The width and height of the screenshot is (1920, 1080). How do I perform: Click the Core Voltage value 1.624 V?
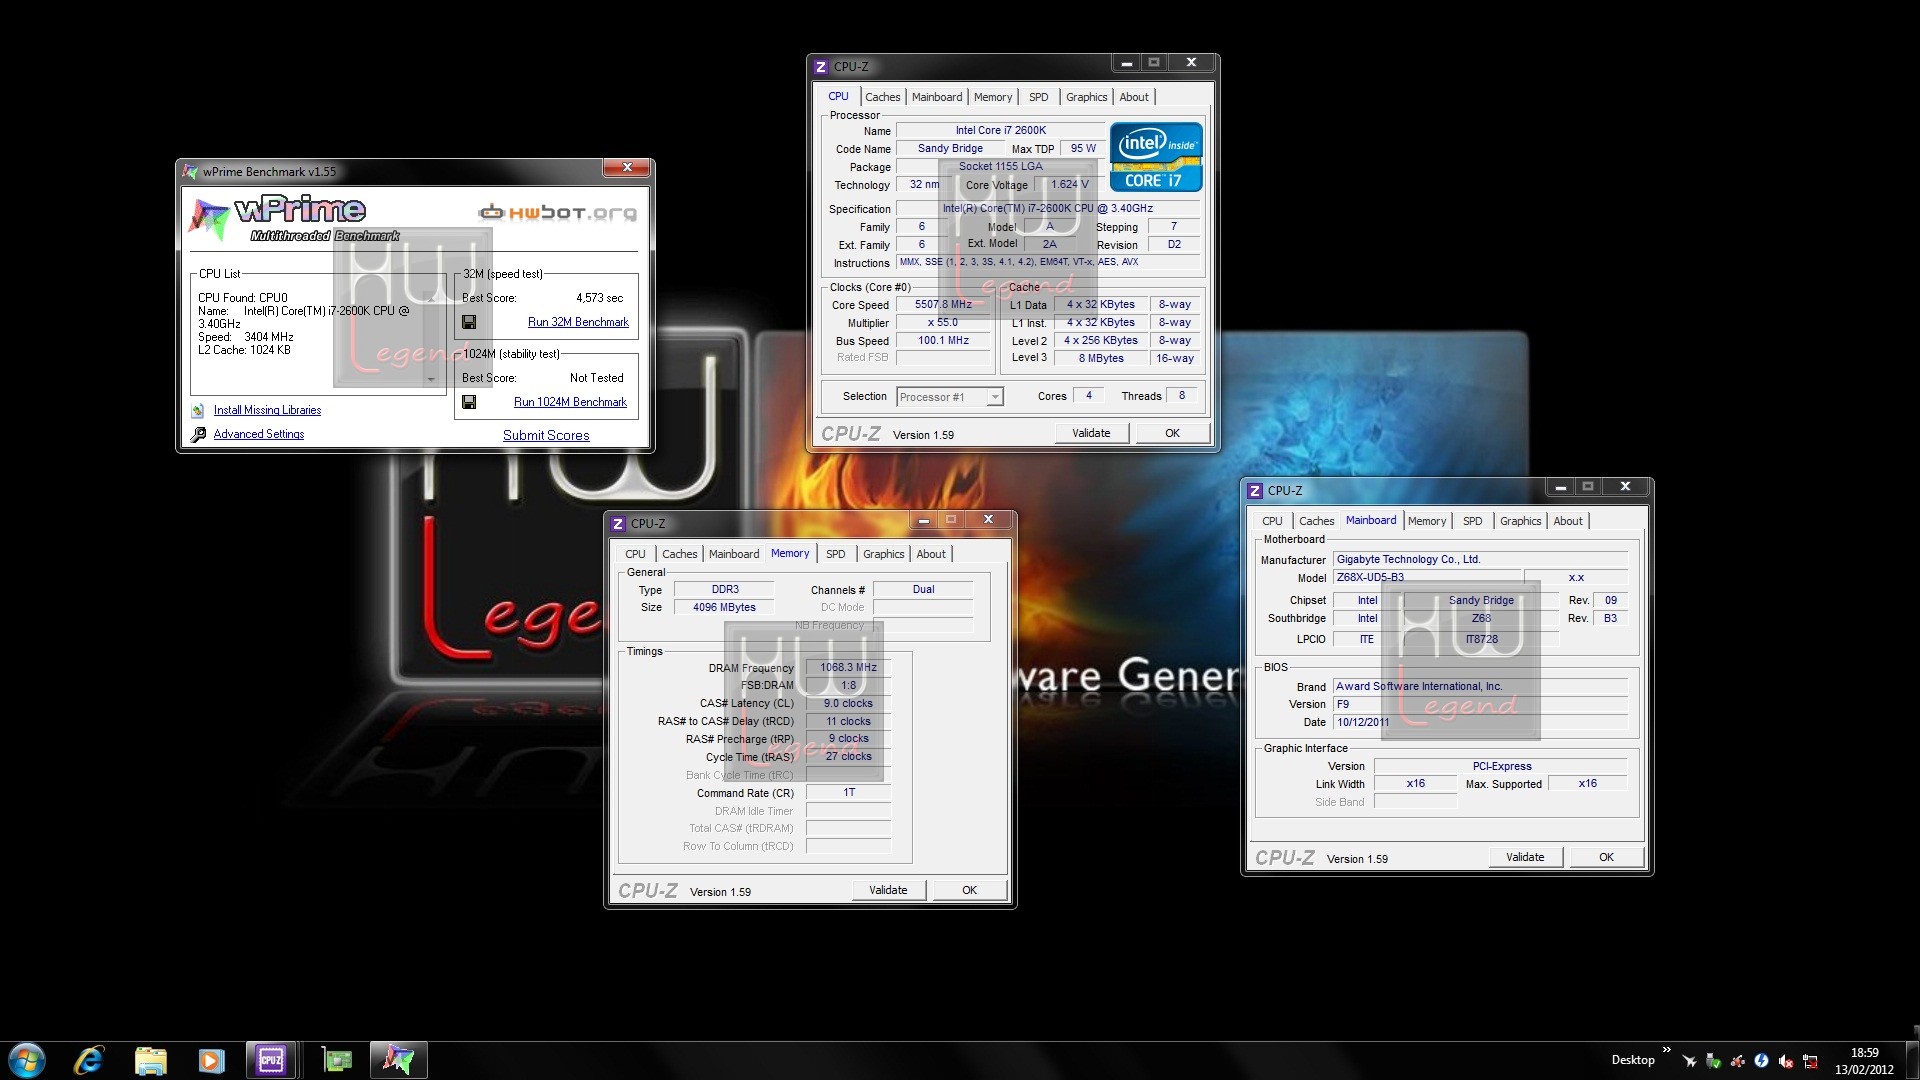(x=1069, y=185)
